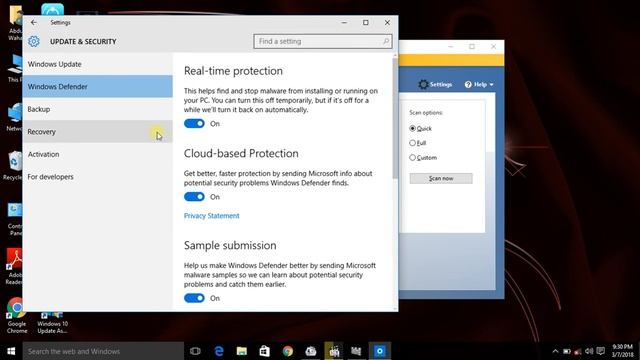Viewport: 640px width, 360px height.
Task: Click the Settings page vertical scrollbar
Action: [x=395, y=118]
